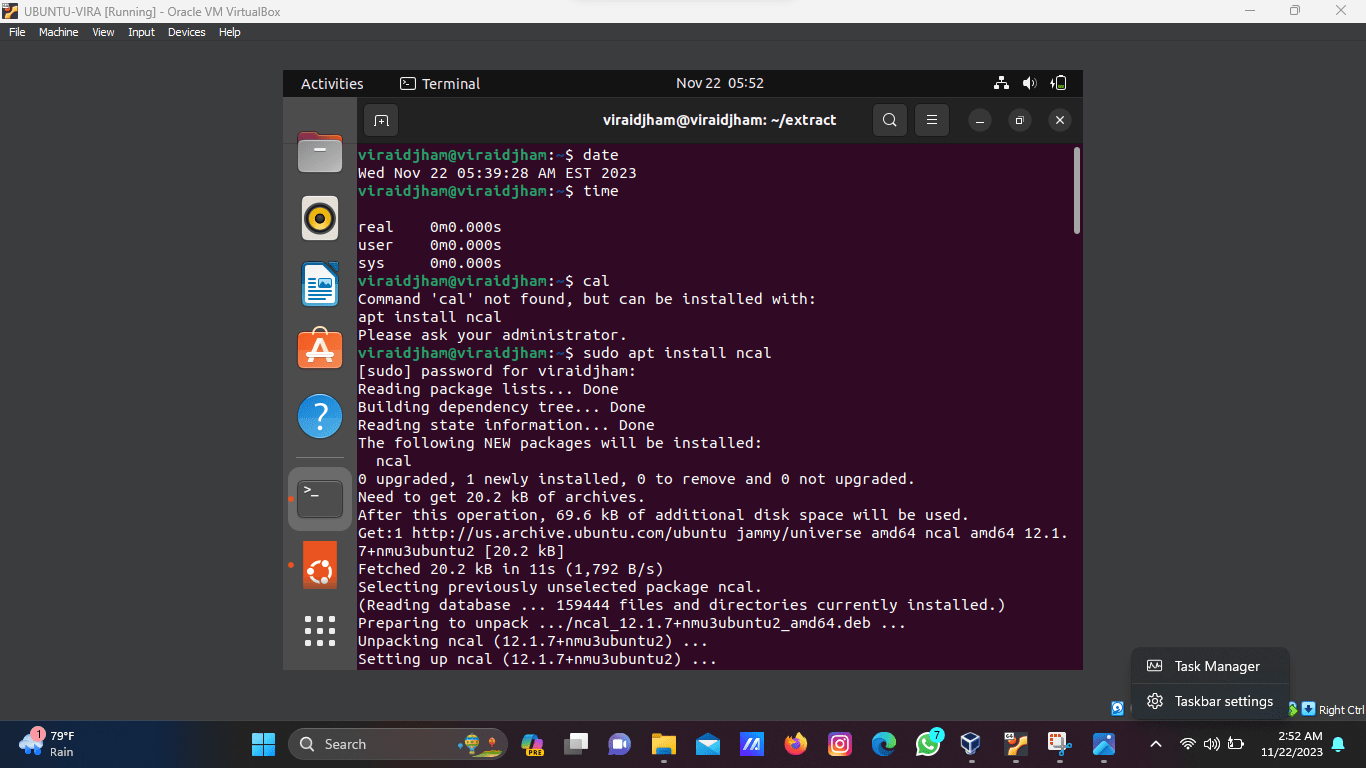Select the VirtualBox icon on the taskbar
1366x768 pixels.
(x=970, y=744)
